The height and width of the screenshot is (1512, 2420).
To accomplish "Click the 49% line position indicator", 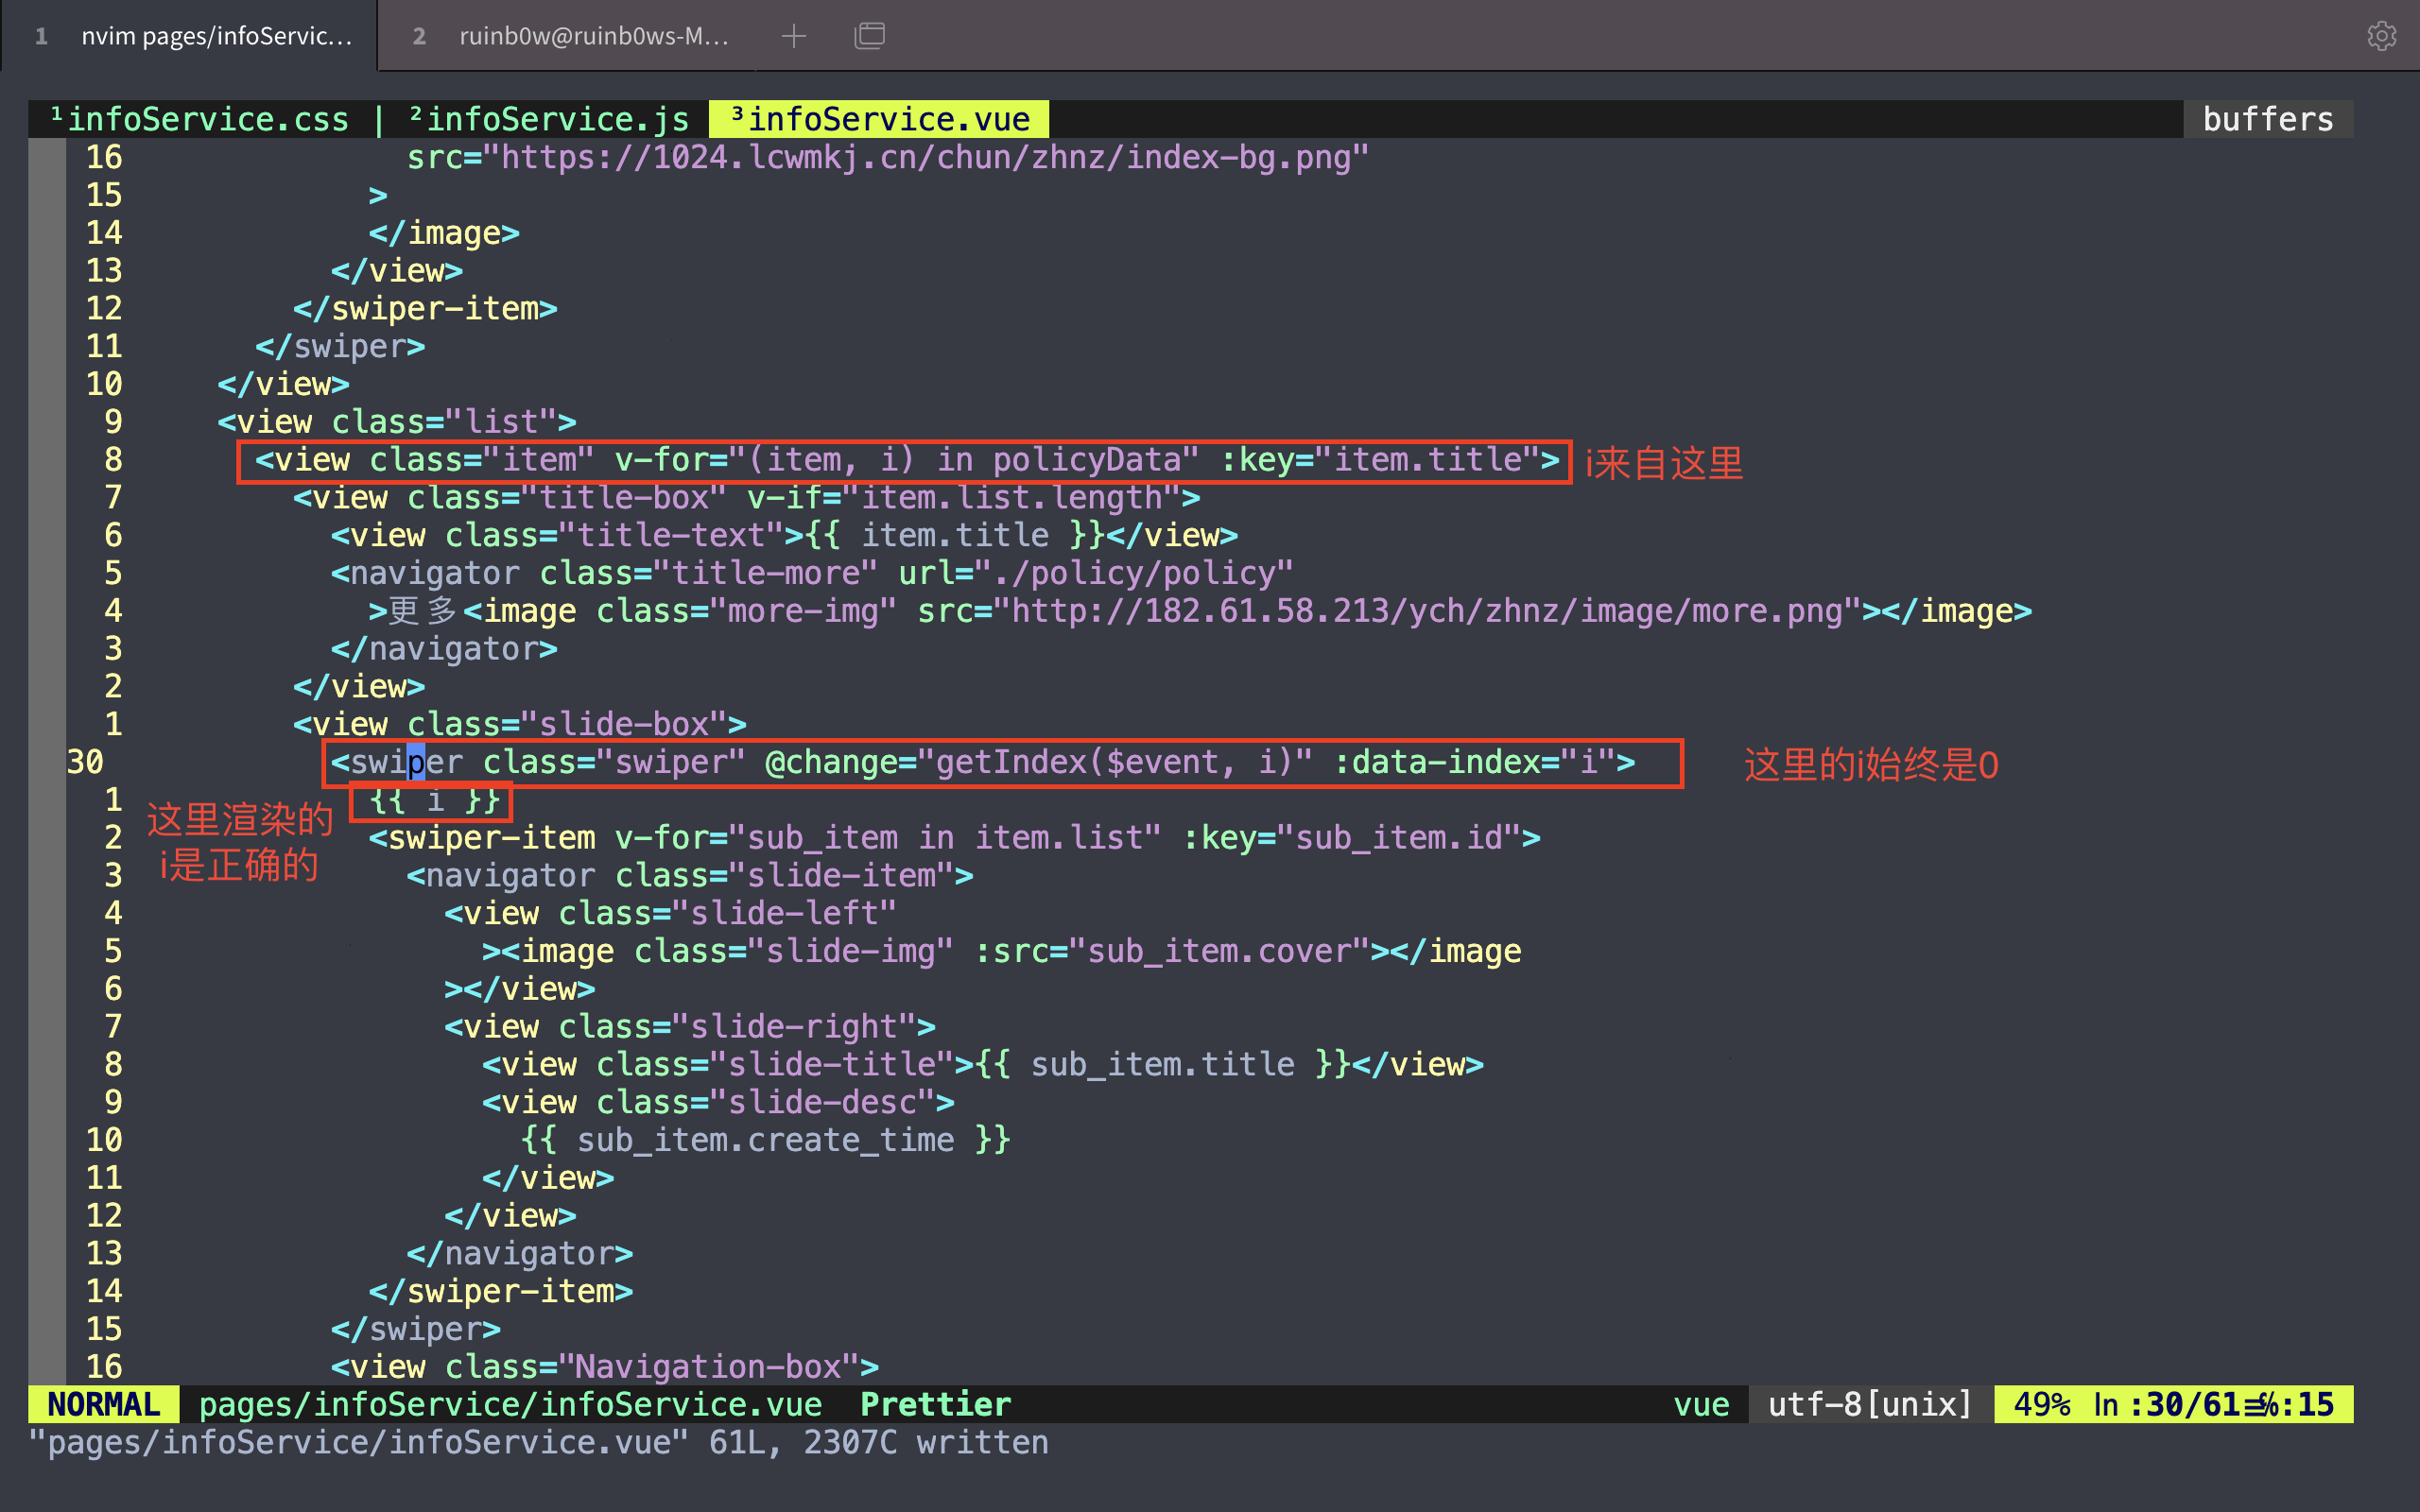I will pos(2040,1404).
